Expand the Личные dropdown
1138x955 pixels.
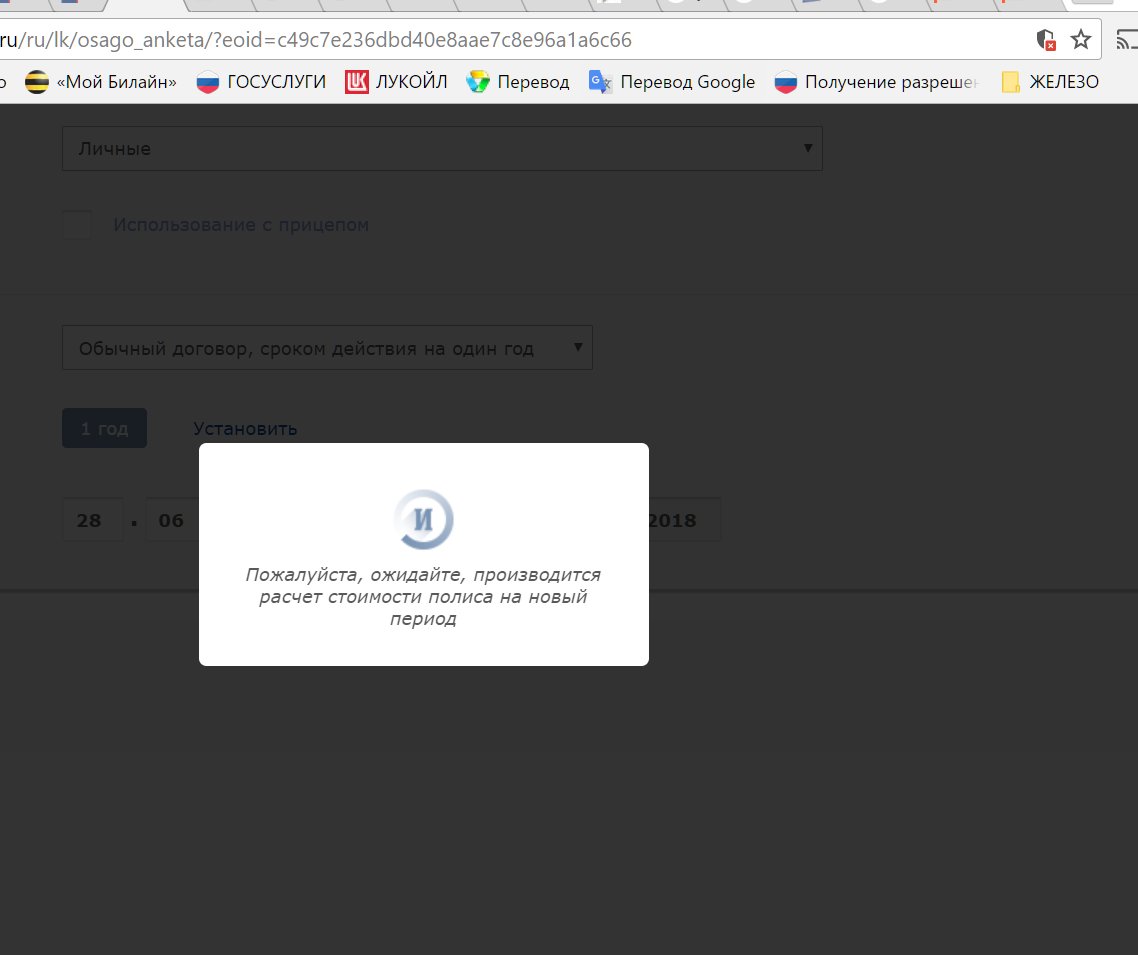(442, 148)
